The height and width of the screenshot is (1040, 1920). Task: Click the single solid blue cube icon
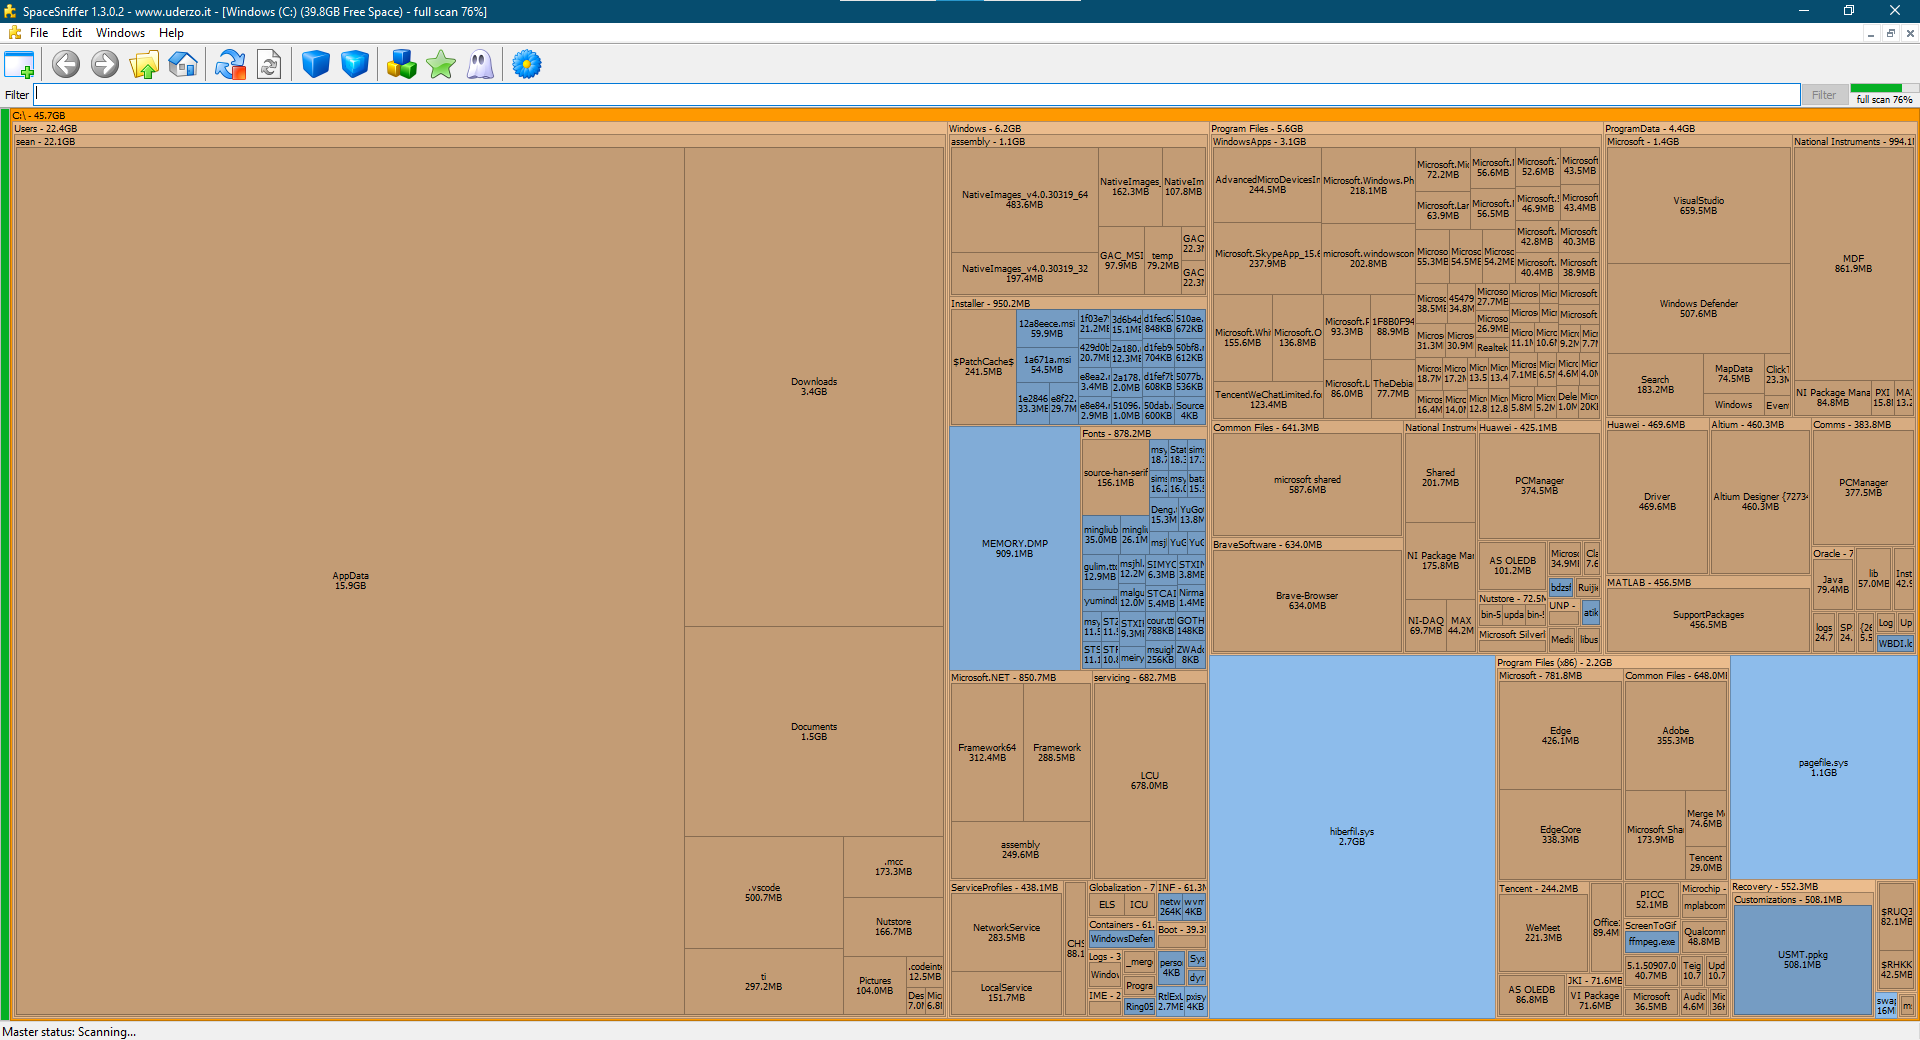(x=316, y=65)
